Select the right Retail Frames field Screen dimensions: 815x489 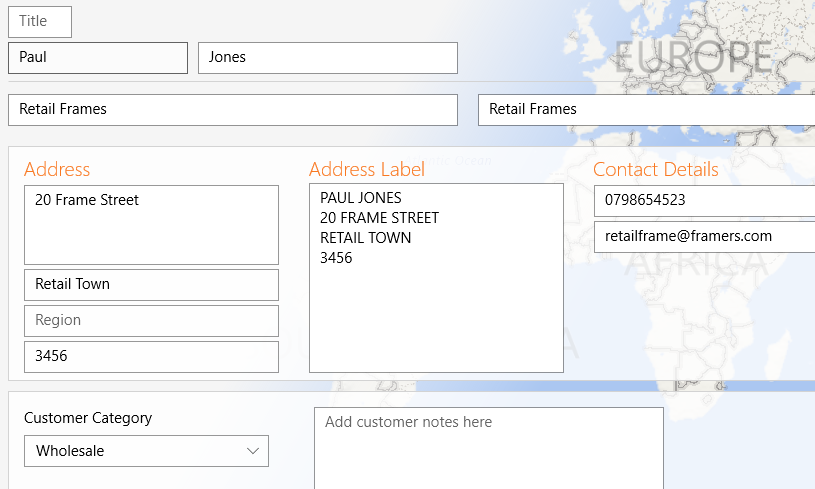647,110
